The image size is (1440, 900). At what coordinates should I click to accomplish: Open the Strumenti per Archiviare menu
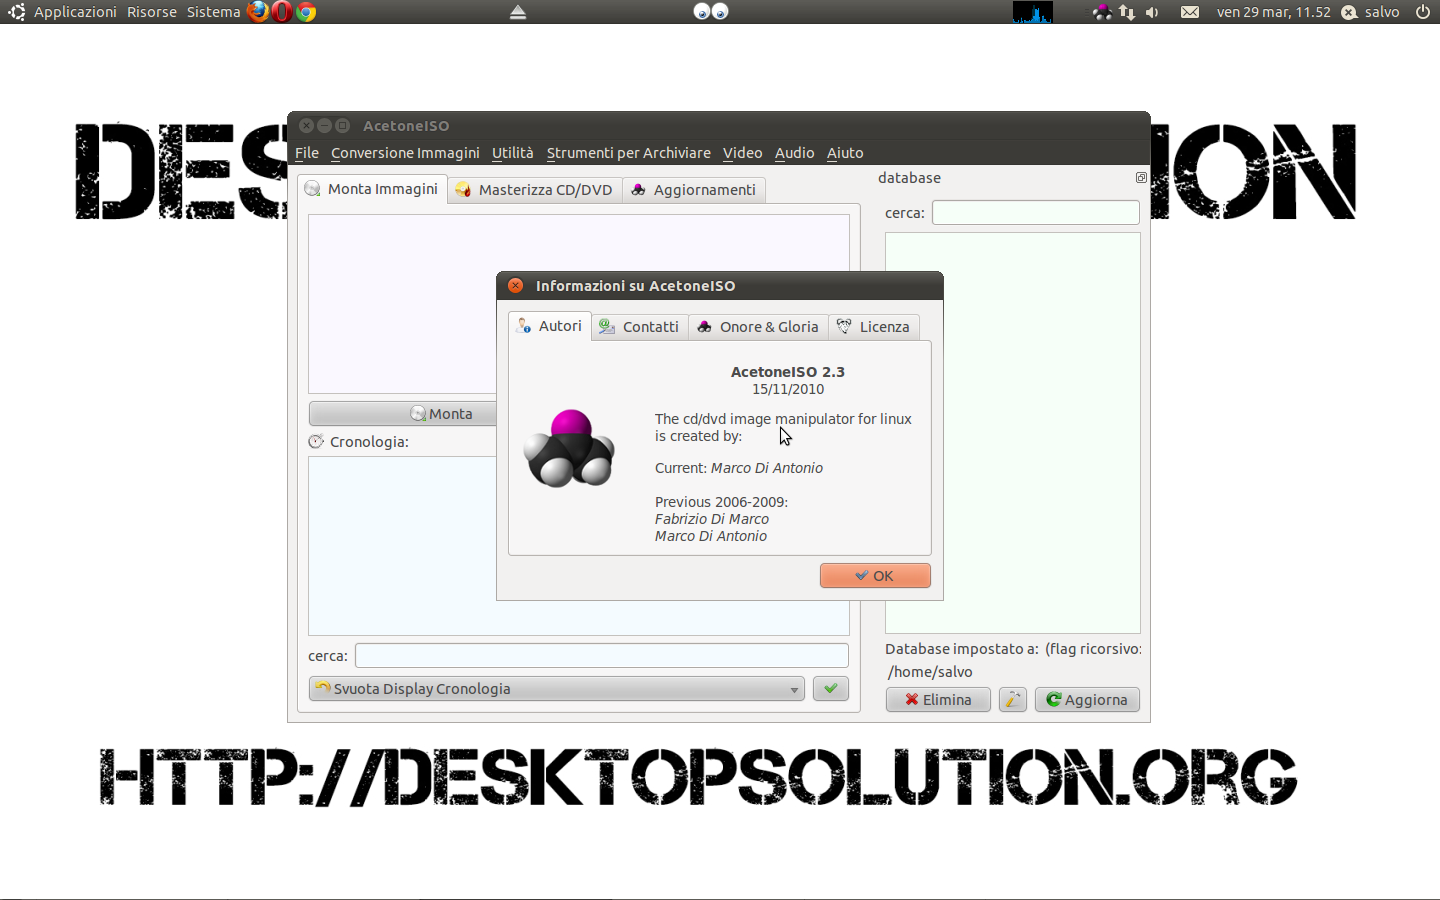pyautogui.click(x=628, y=153)
